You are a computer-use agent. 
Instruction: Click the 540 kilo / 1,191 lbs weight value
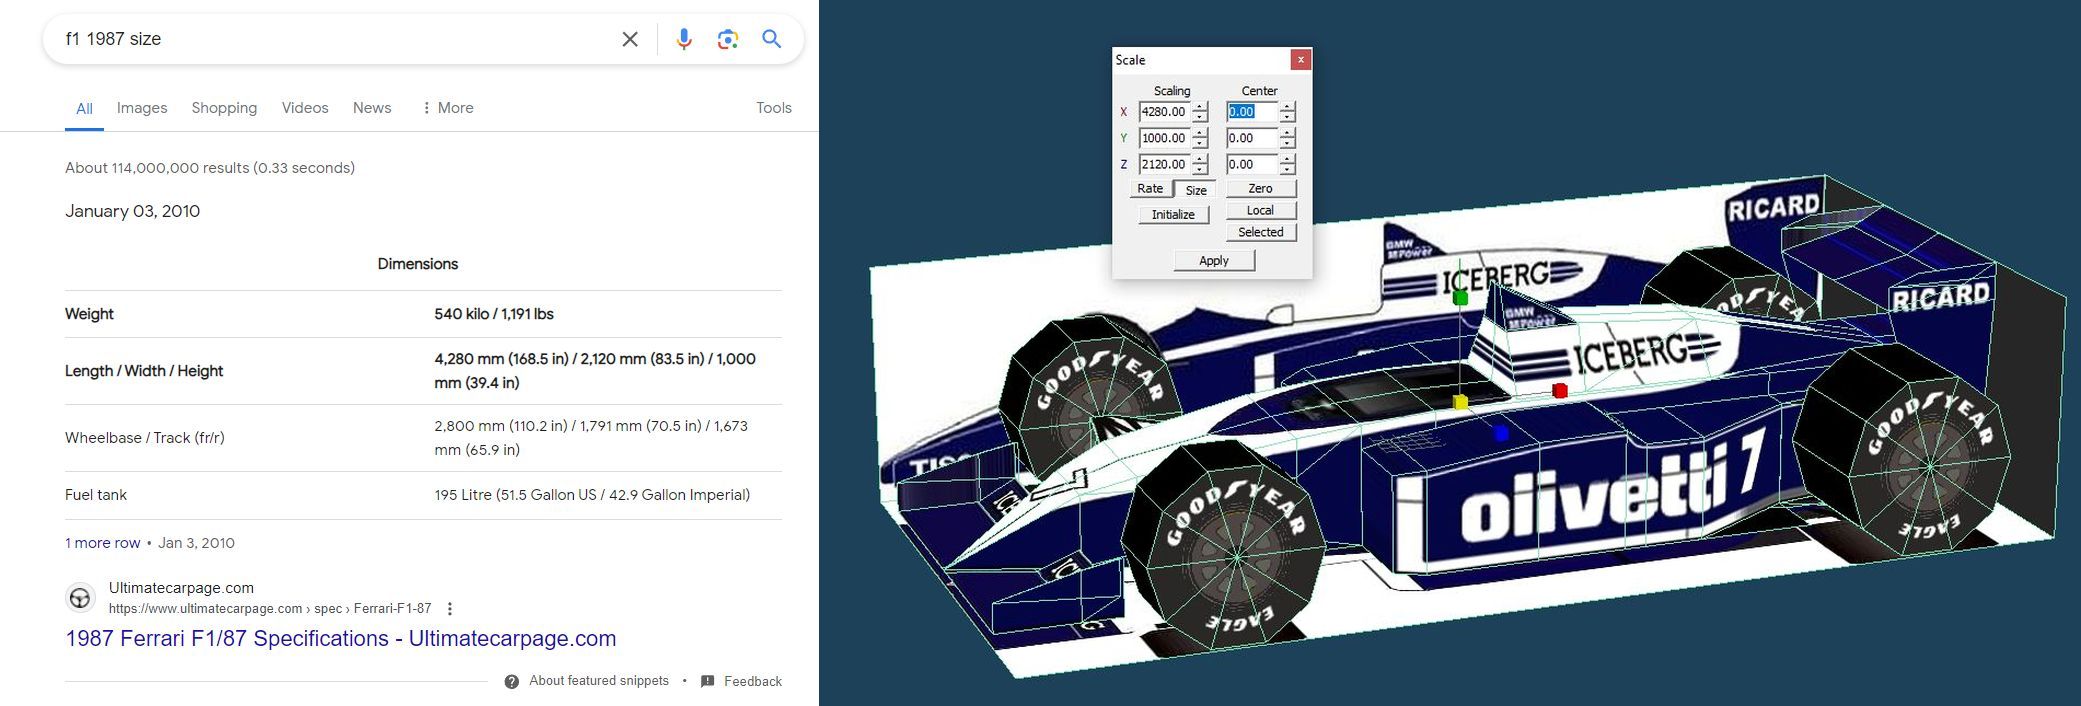[494, 314]
